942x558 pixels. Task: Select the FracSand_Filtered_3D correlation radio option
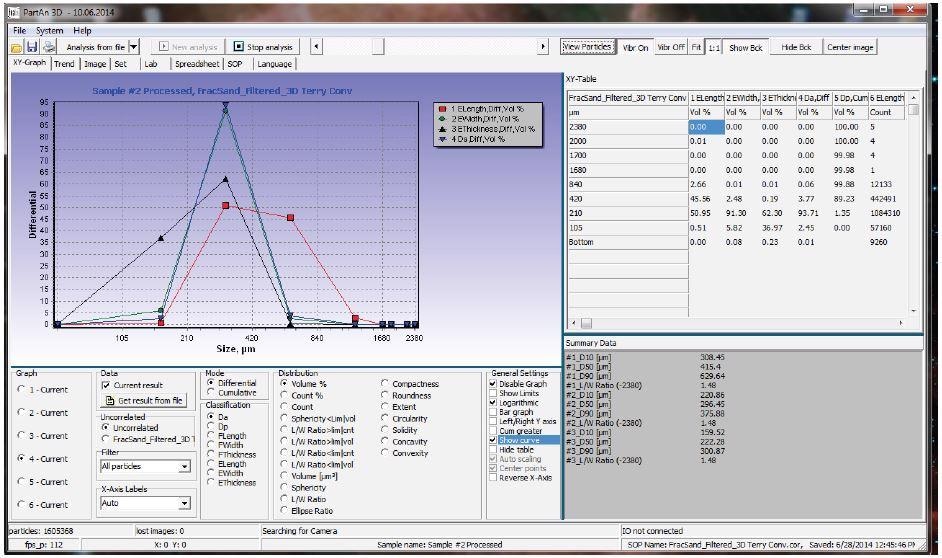(106, 439)
